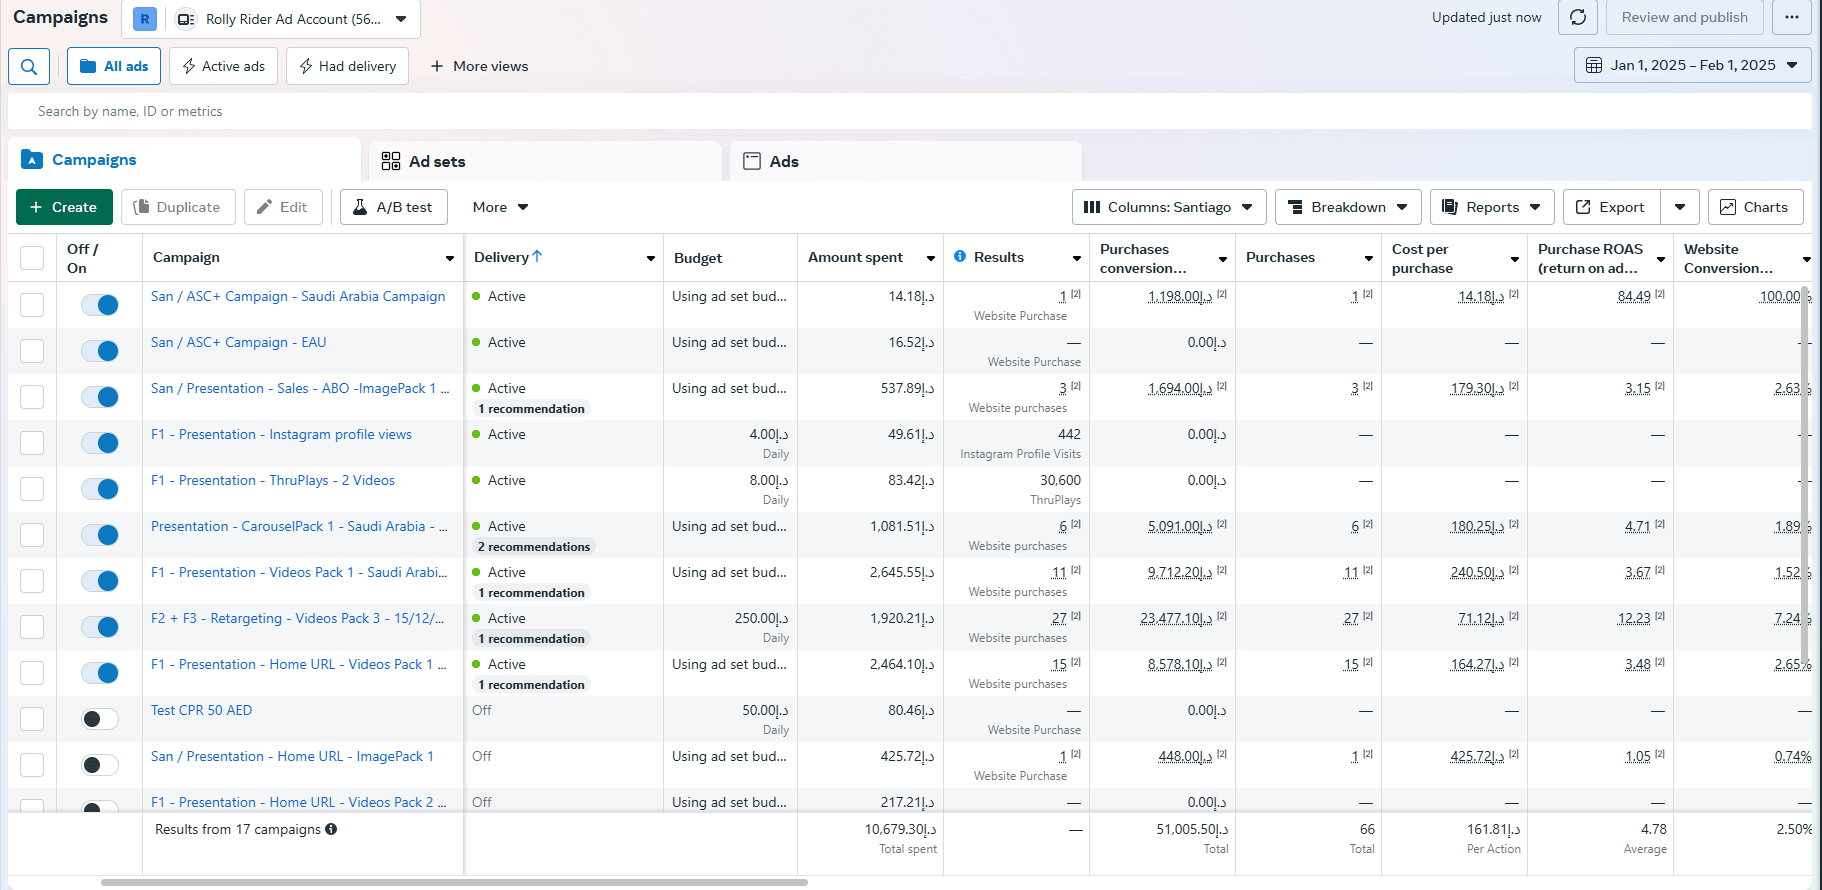The width and height of the screenshot is (1822, 890).
Task: Click the Search by name, ID or metrics field
Action: [910, 111]
